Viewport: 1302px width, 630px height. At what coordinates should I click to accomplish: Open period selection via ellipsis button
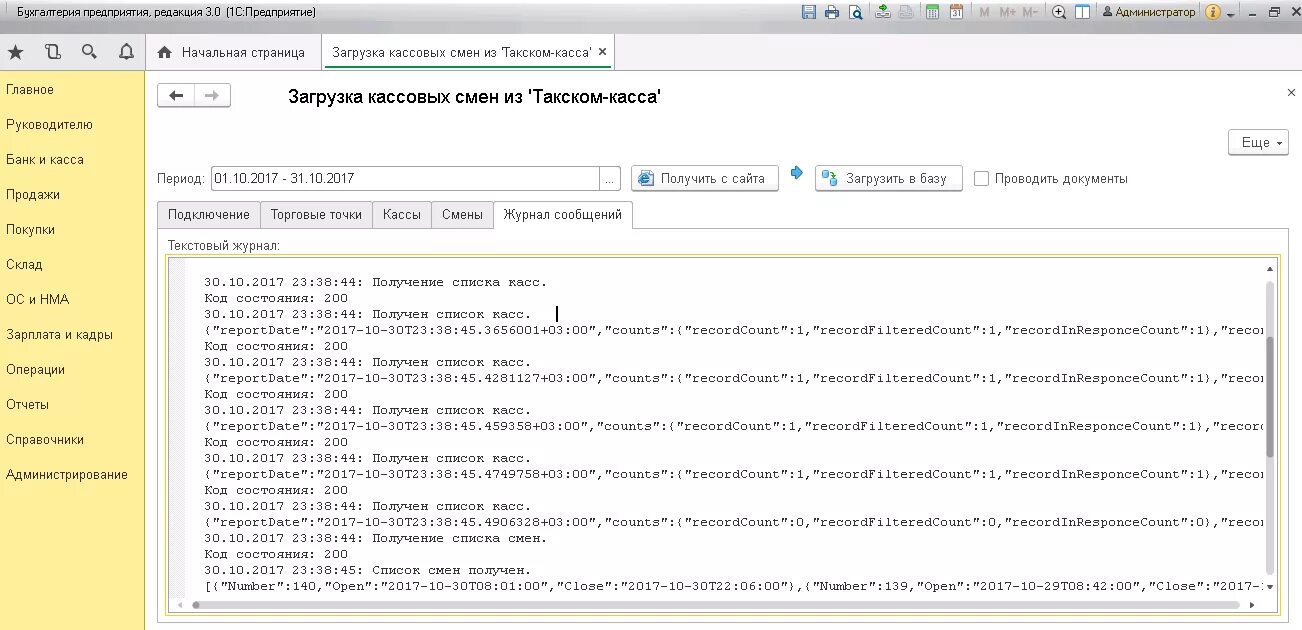(x=609, y=179)
